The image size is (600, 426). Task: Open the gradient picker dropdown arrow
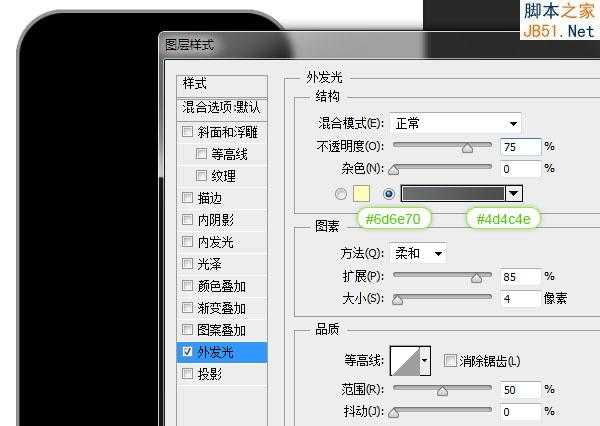[515, 193]
